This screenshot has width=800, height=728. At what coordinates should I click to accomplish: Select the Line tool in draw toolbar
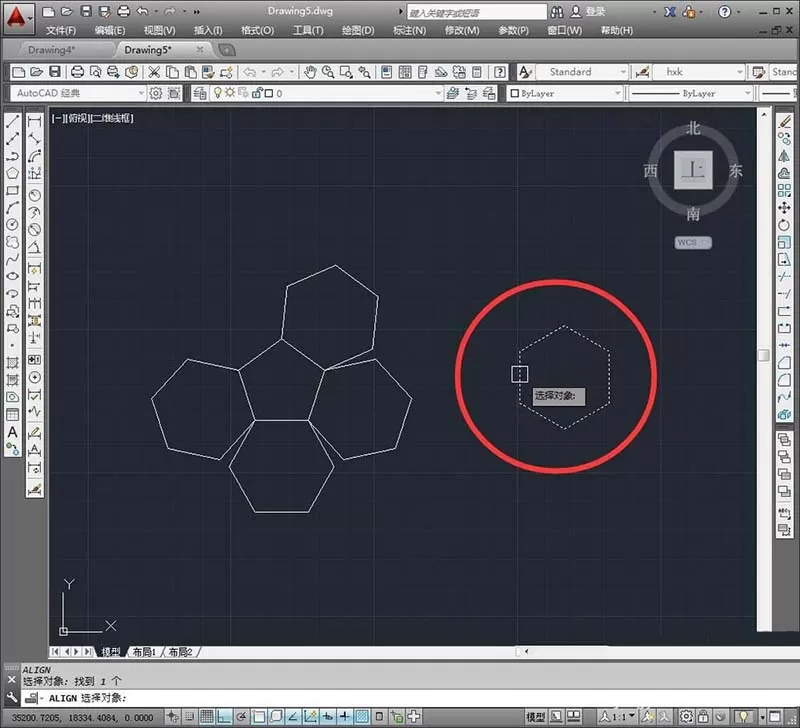12,121
